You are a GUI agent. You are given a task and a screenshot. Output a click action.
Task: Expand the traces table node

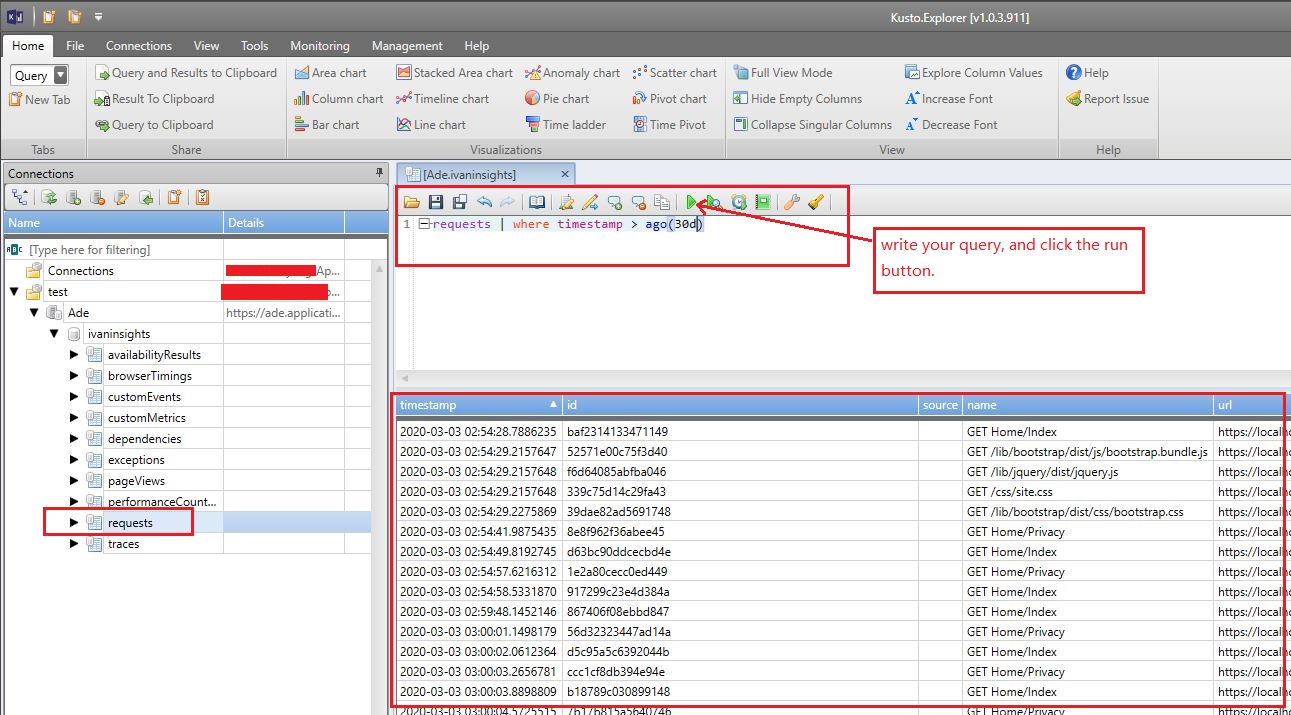[74, 544]
